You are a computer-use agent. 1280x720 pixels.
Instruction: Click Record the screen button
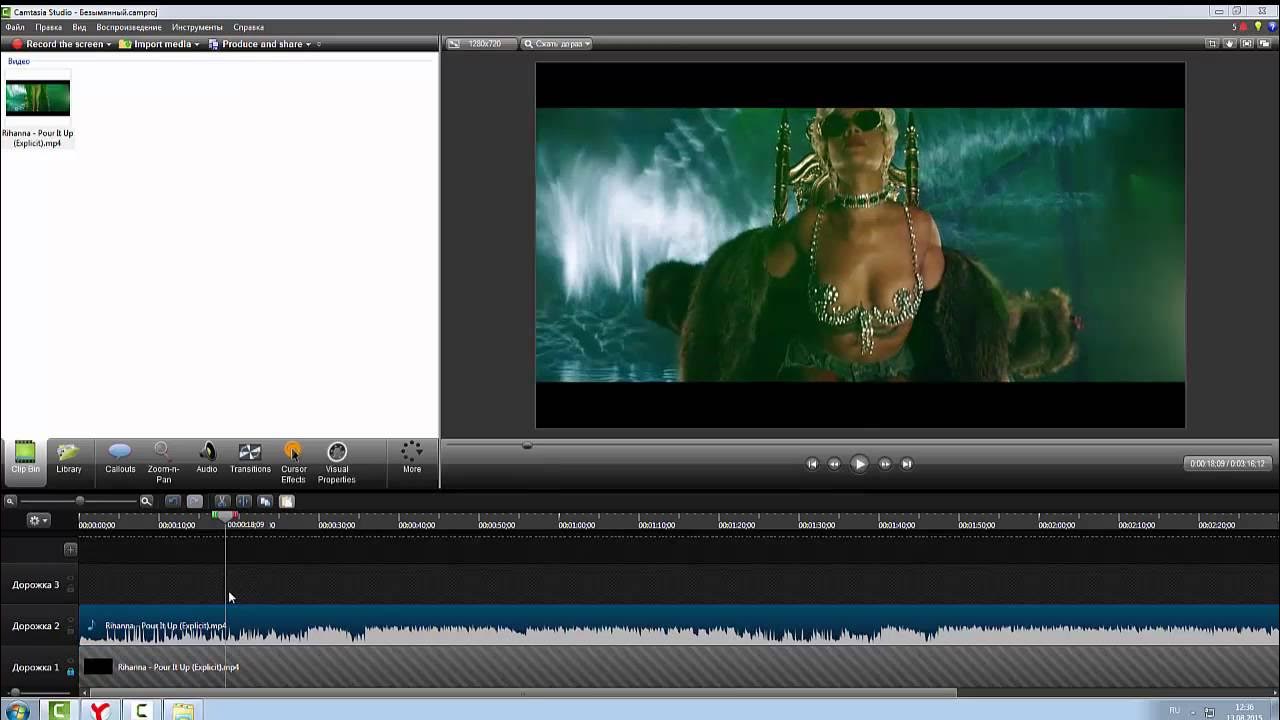tap(58, 44)
